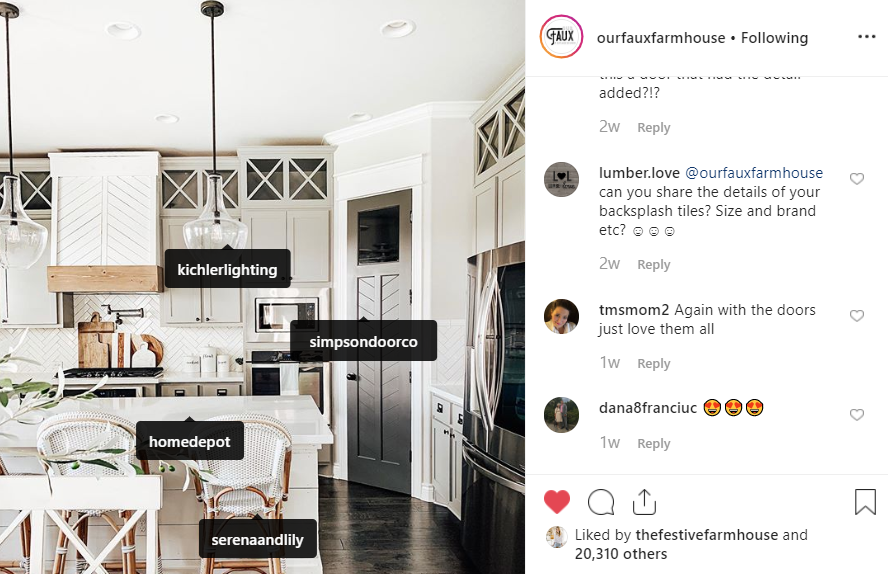Open the comment speech bubble icon
This screenshot has width=888, height=574.
pyautogui.click(x=601, y=502)
